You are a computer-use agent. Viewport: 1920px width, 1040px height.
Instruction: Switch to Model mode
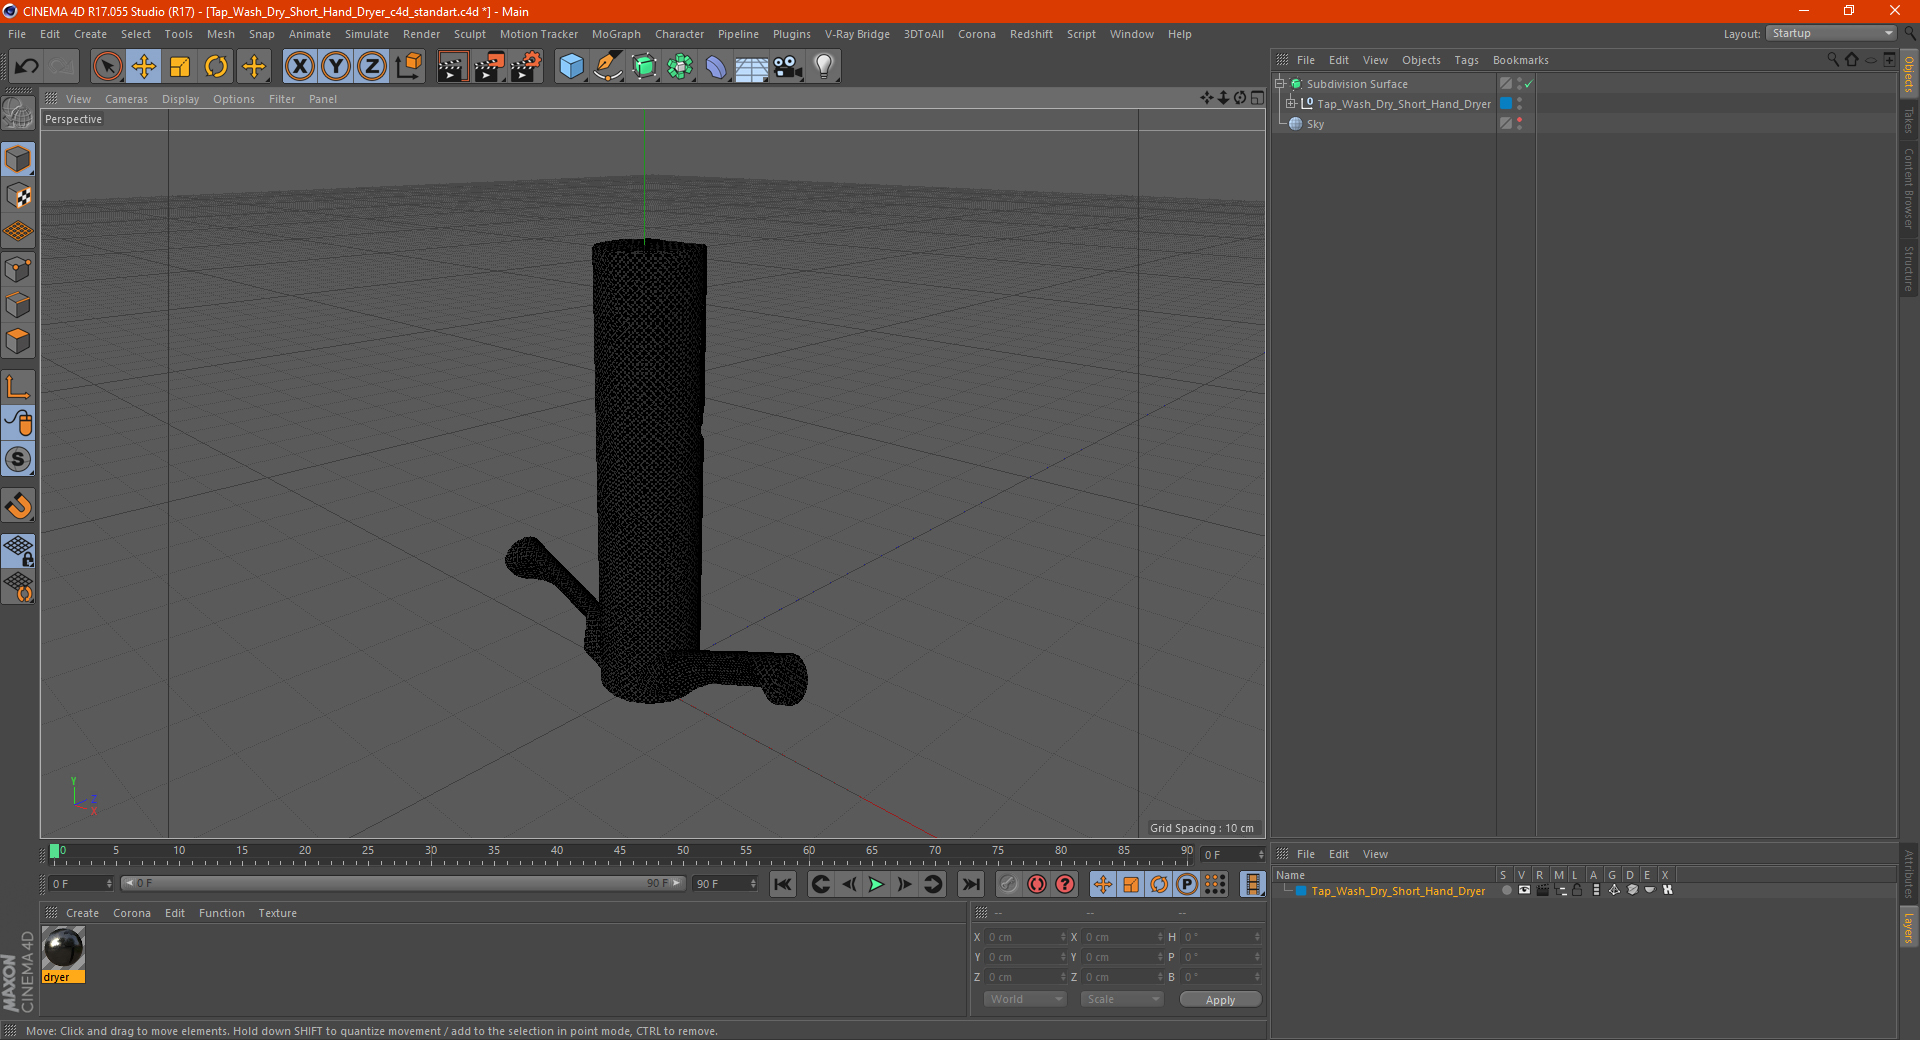pyautogui.click(x=18, y=160)
